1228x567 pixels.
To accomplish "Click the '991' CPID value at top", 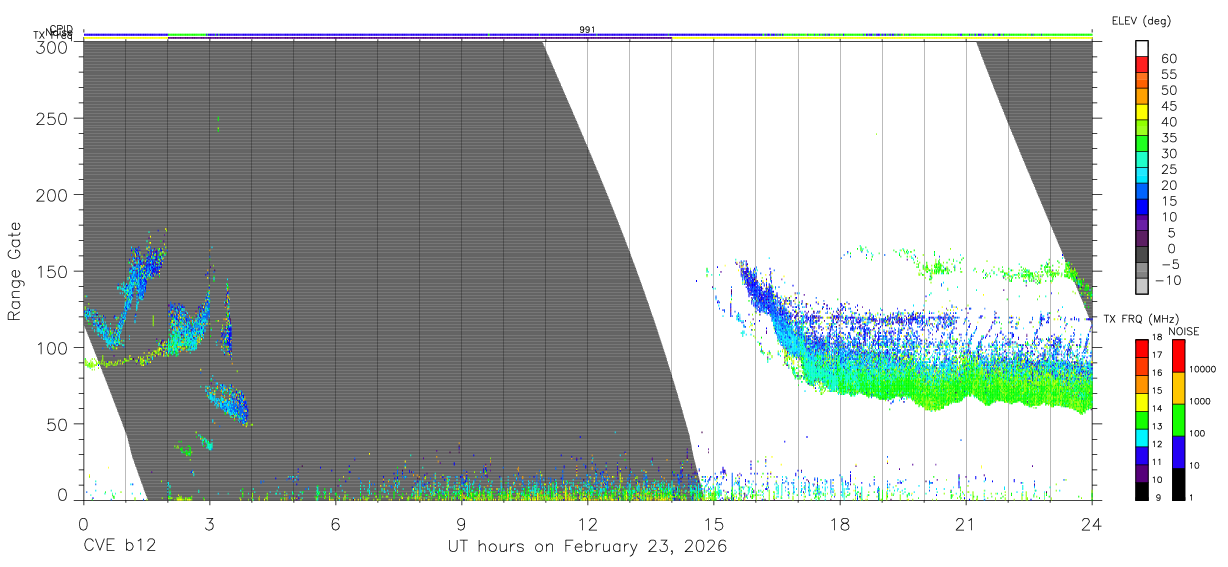I will [587, 30].
